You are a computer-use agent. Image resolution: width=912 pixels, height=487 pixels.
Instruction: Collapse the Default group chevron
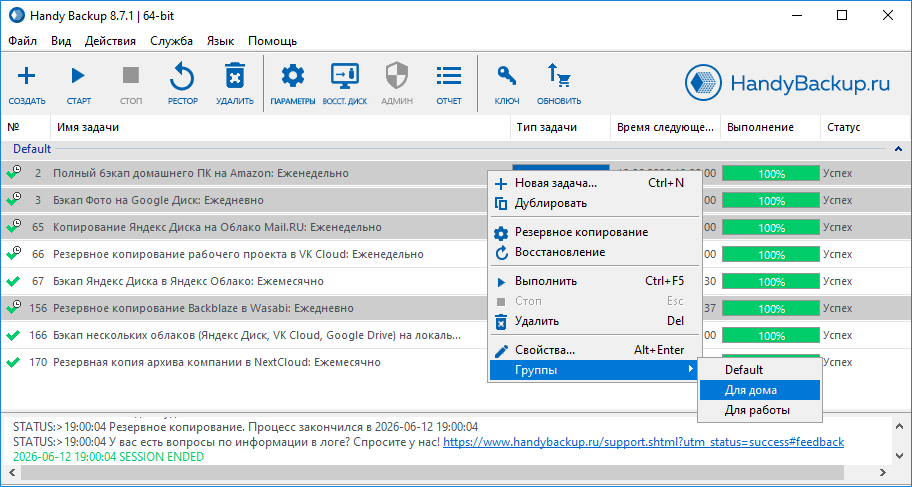click(x=899, y=149)
